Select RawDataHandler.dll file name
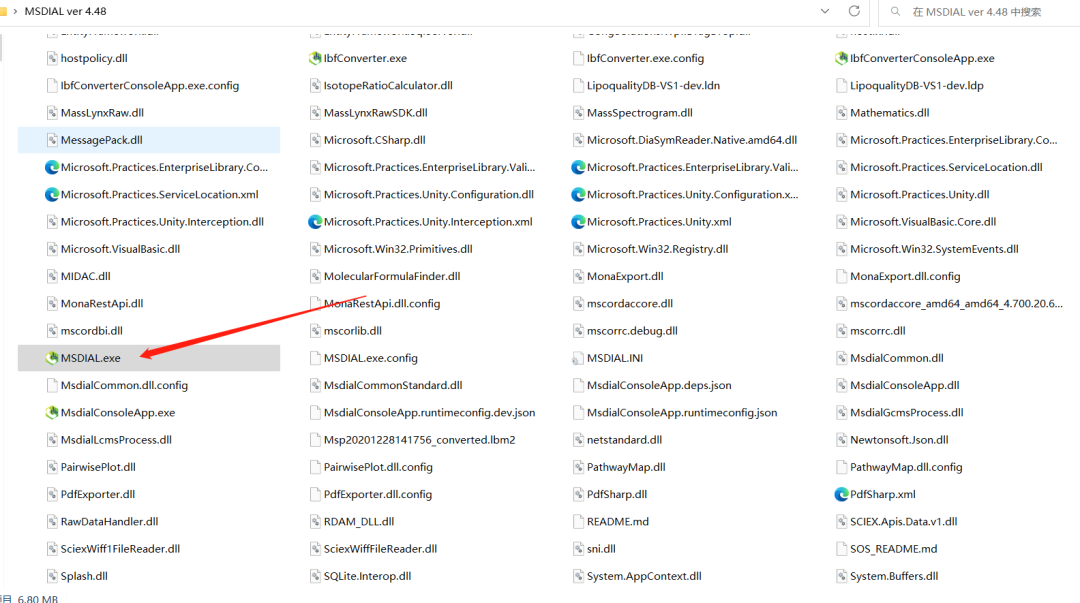The width and height of the screenshot is (1080, 603). pos(110,522)
